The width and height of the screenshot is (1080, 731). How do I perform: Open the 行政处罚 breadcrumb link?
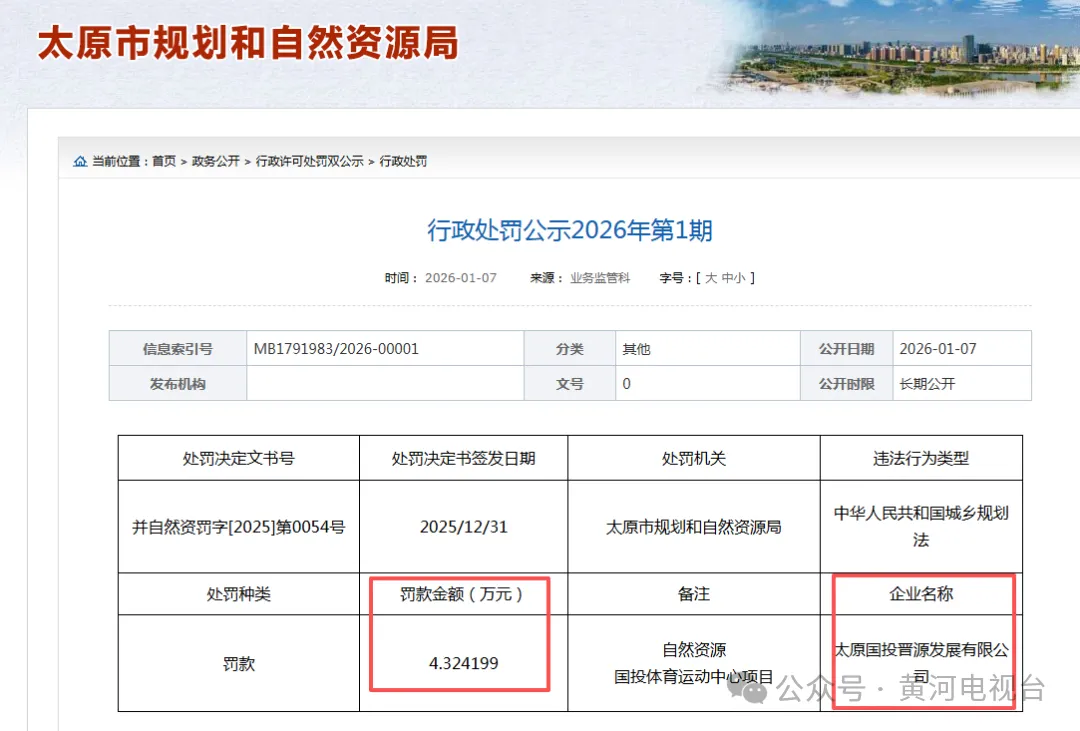coord(403,161)
